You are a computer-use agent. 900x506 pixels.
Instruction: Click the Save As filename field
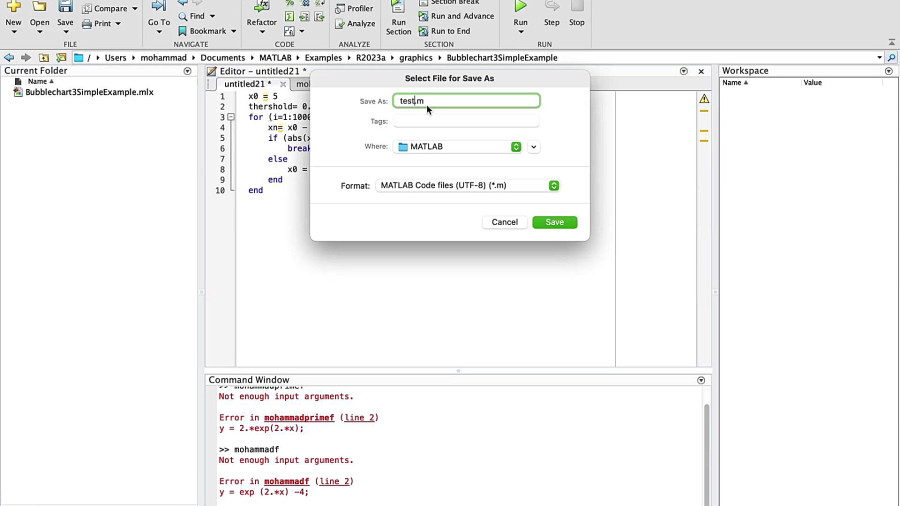pos(466,101)
